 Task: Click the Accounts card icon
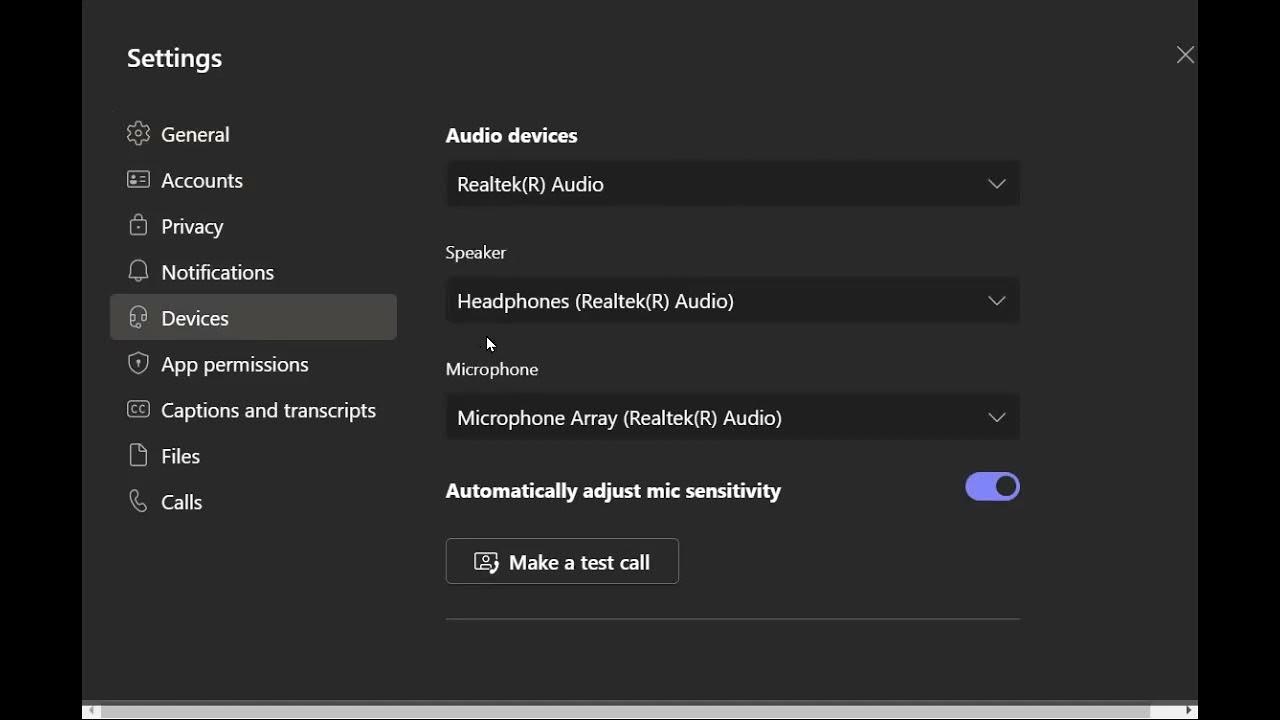pos(138,180)
